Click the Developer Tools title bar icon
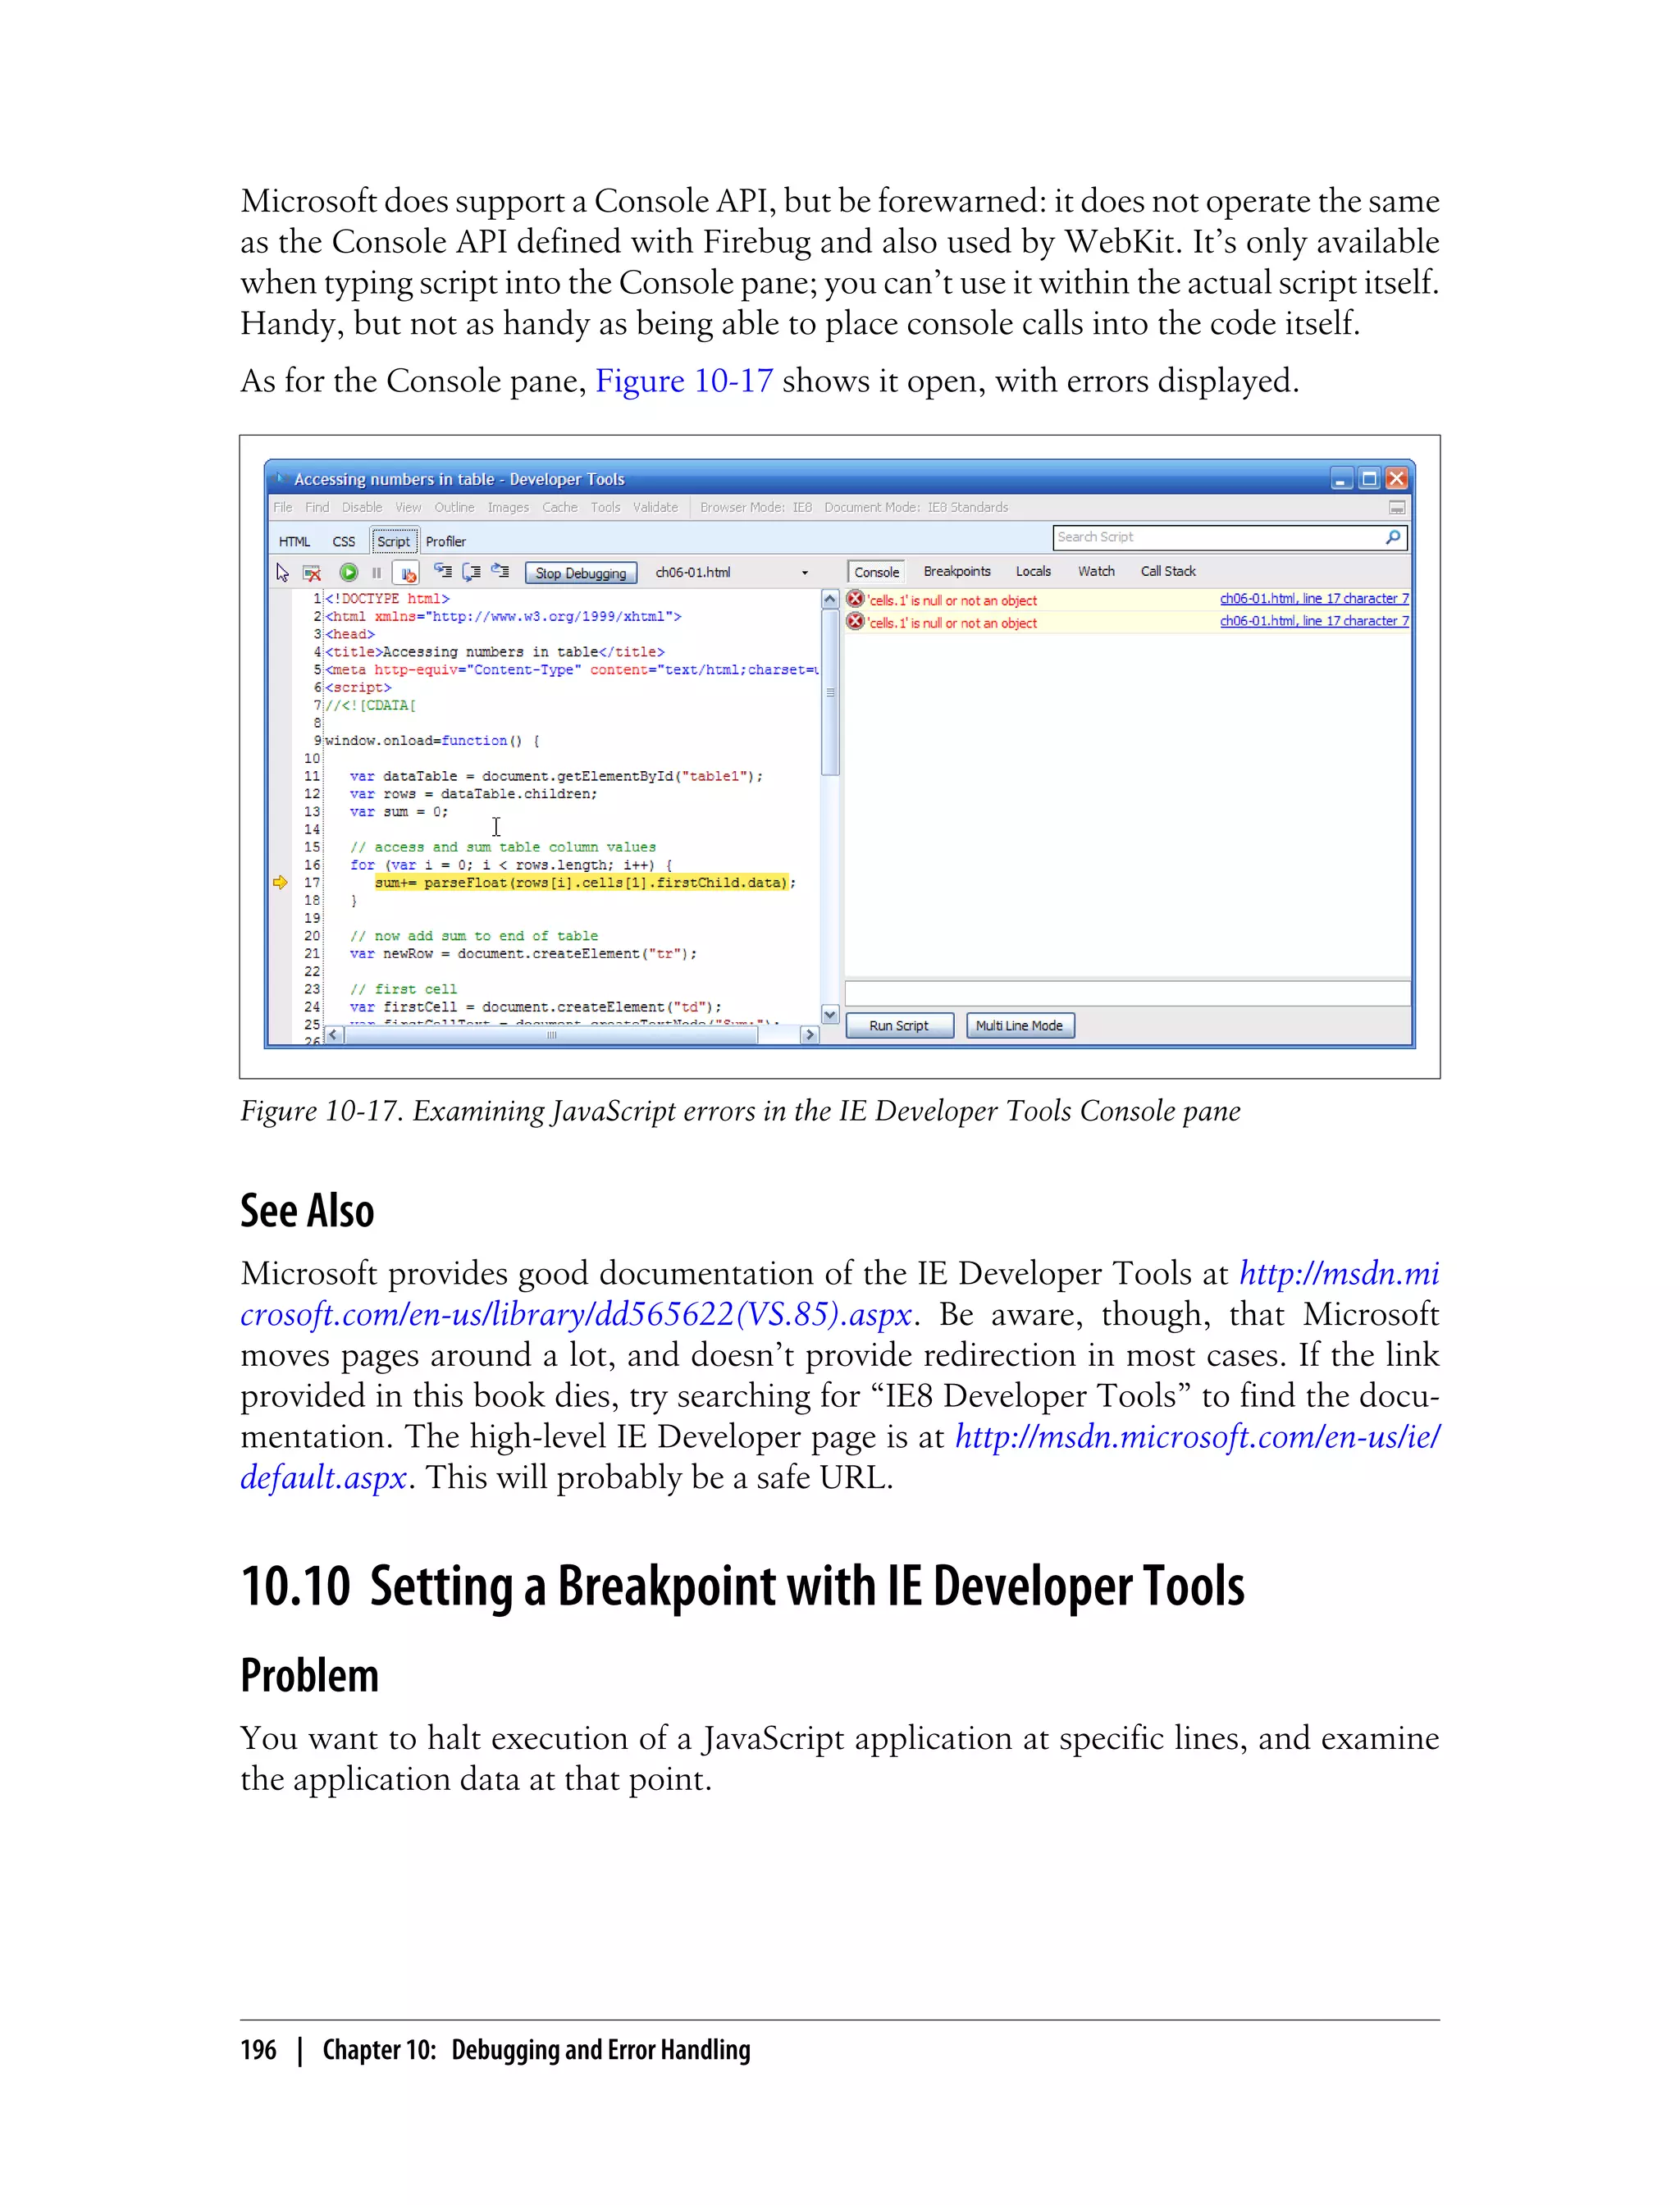 [x=280, y=478]
